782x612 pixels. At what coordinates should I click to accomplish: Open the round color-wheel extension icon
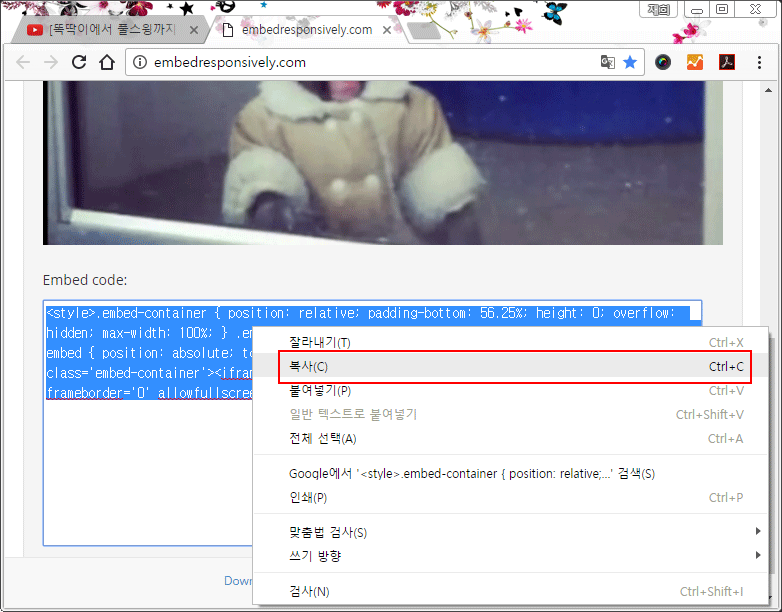tap(663, 62)
